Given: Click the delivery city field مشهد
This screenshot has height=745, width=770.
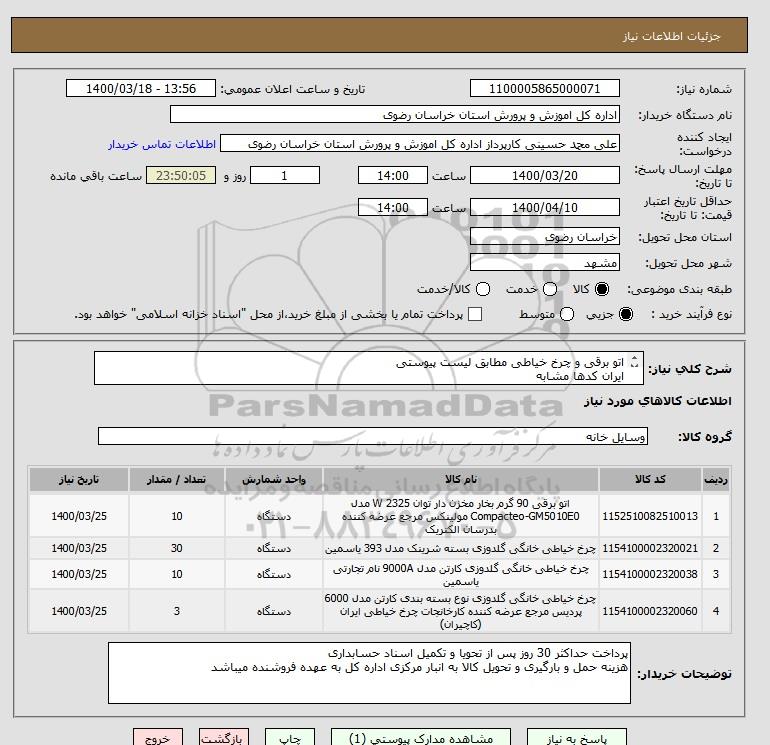Looking at the screenshot, I should [x=545, y=263].
